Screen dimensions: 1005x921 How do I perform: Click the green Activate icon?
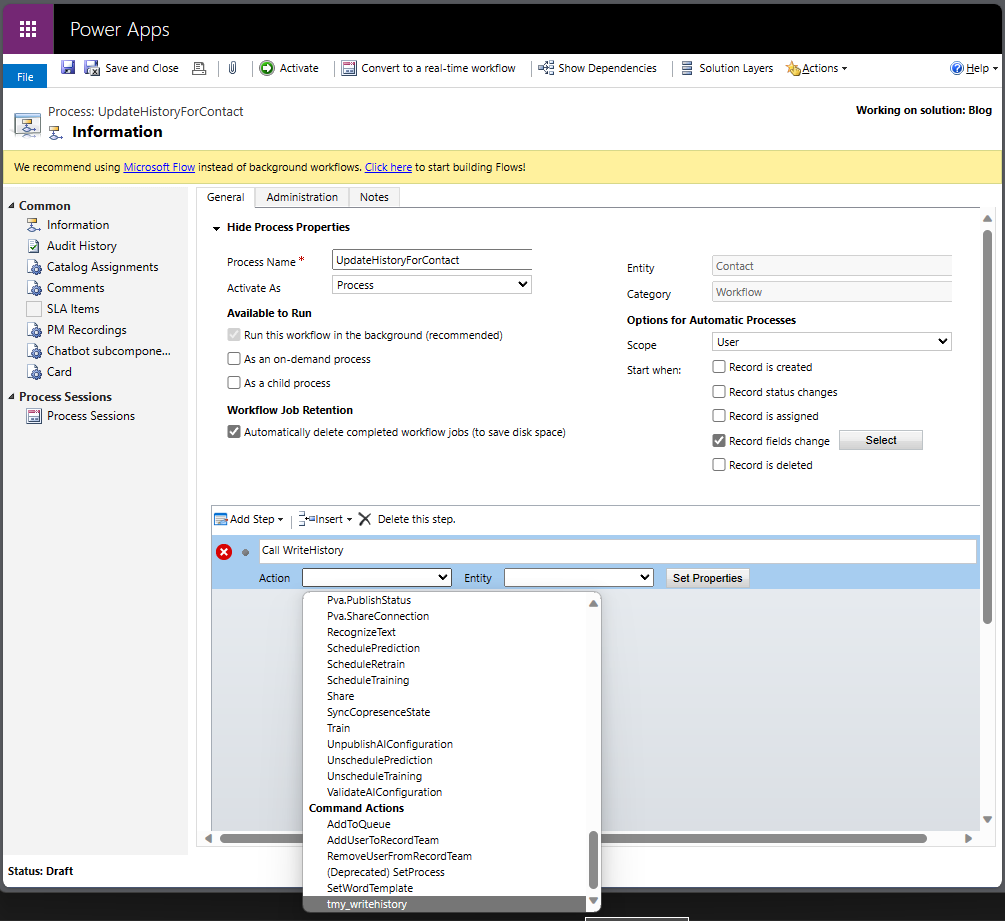click(x=267, y=68)
